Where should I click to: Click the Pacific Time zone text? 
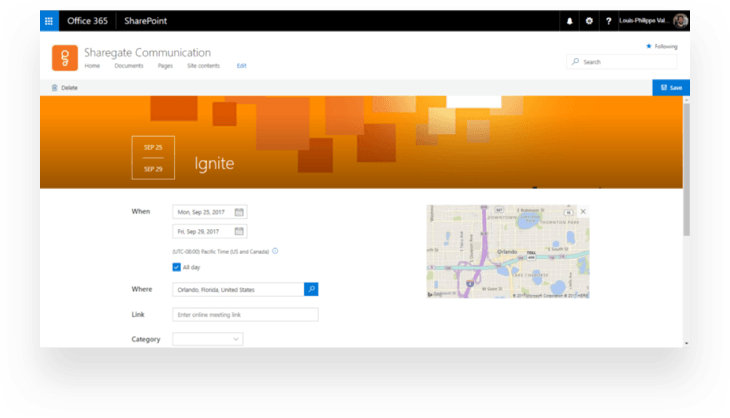pyautogui.click(x=221, y=251)
